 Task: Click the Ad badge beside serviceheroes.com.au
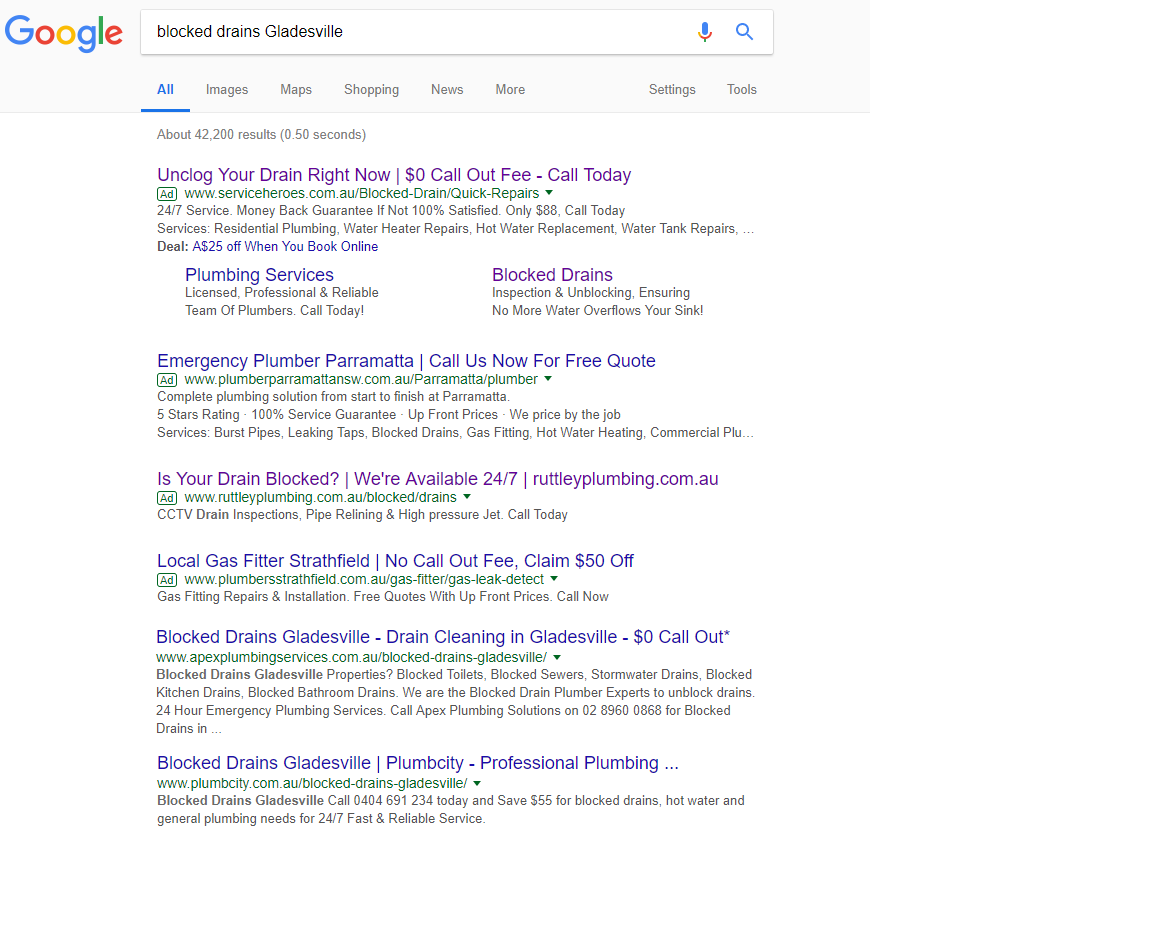tap(167, 194)
